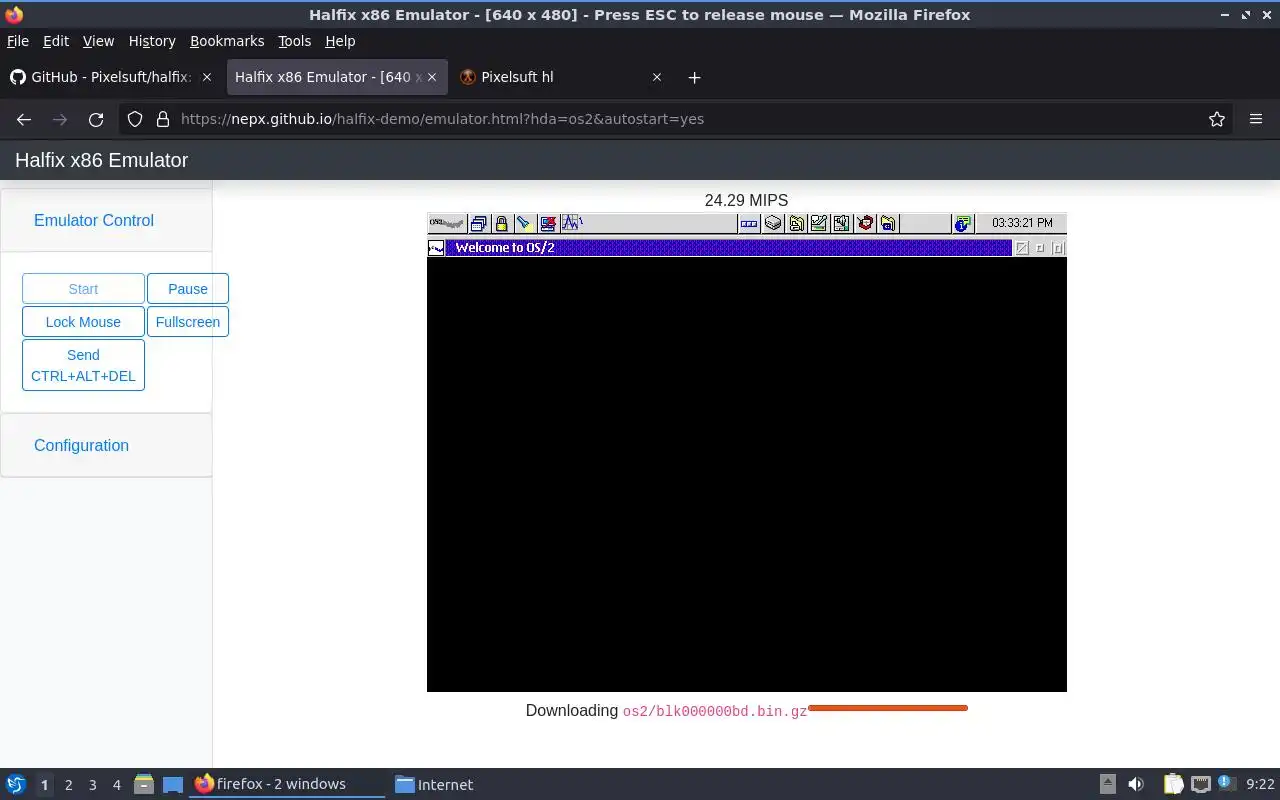
Task: Open the Tools menu
Action: pos(295,41)
